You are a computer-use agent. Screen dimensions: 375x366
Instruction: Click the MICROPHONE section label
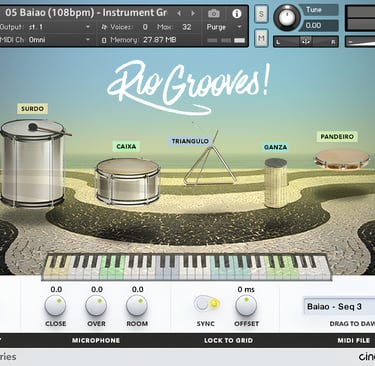pos(96,340)
